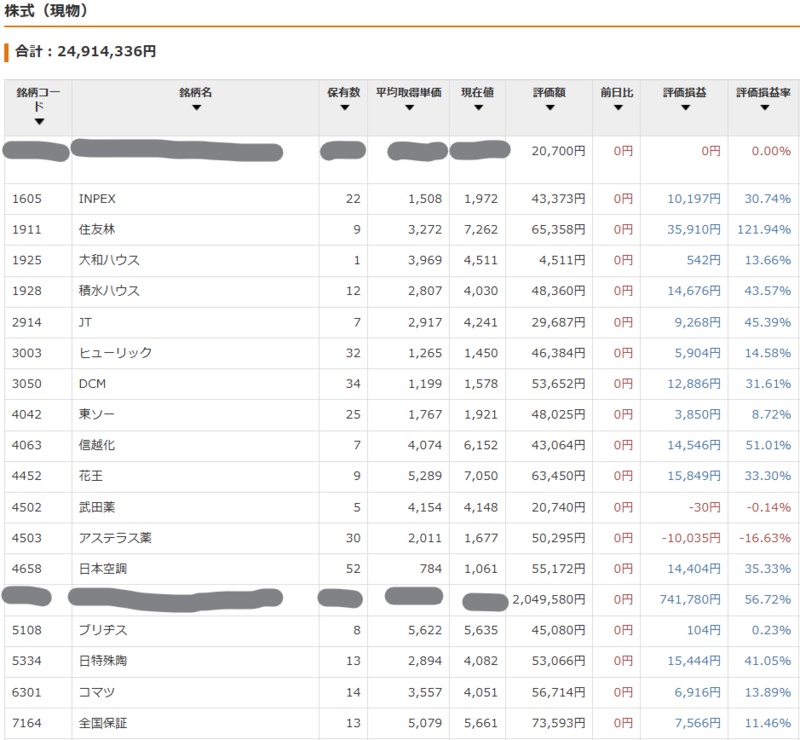Click the 35,910円 profit for 住友林
The image size is (800, 740).
[694, 230]
